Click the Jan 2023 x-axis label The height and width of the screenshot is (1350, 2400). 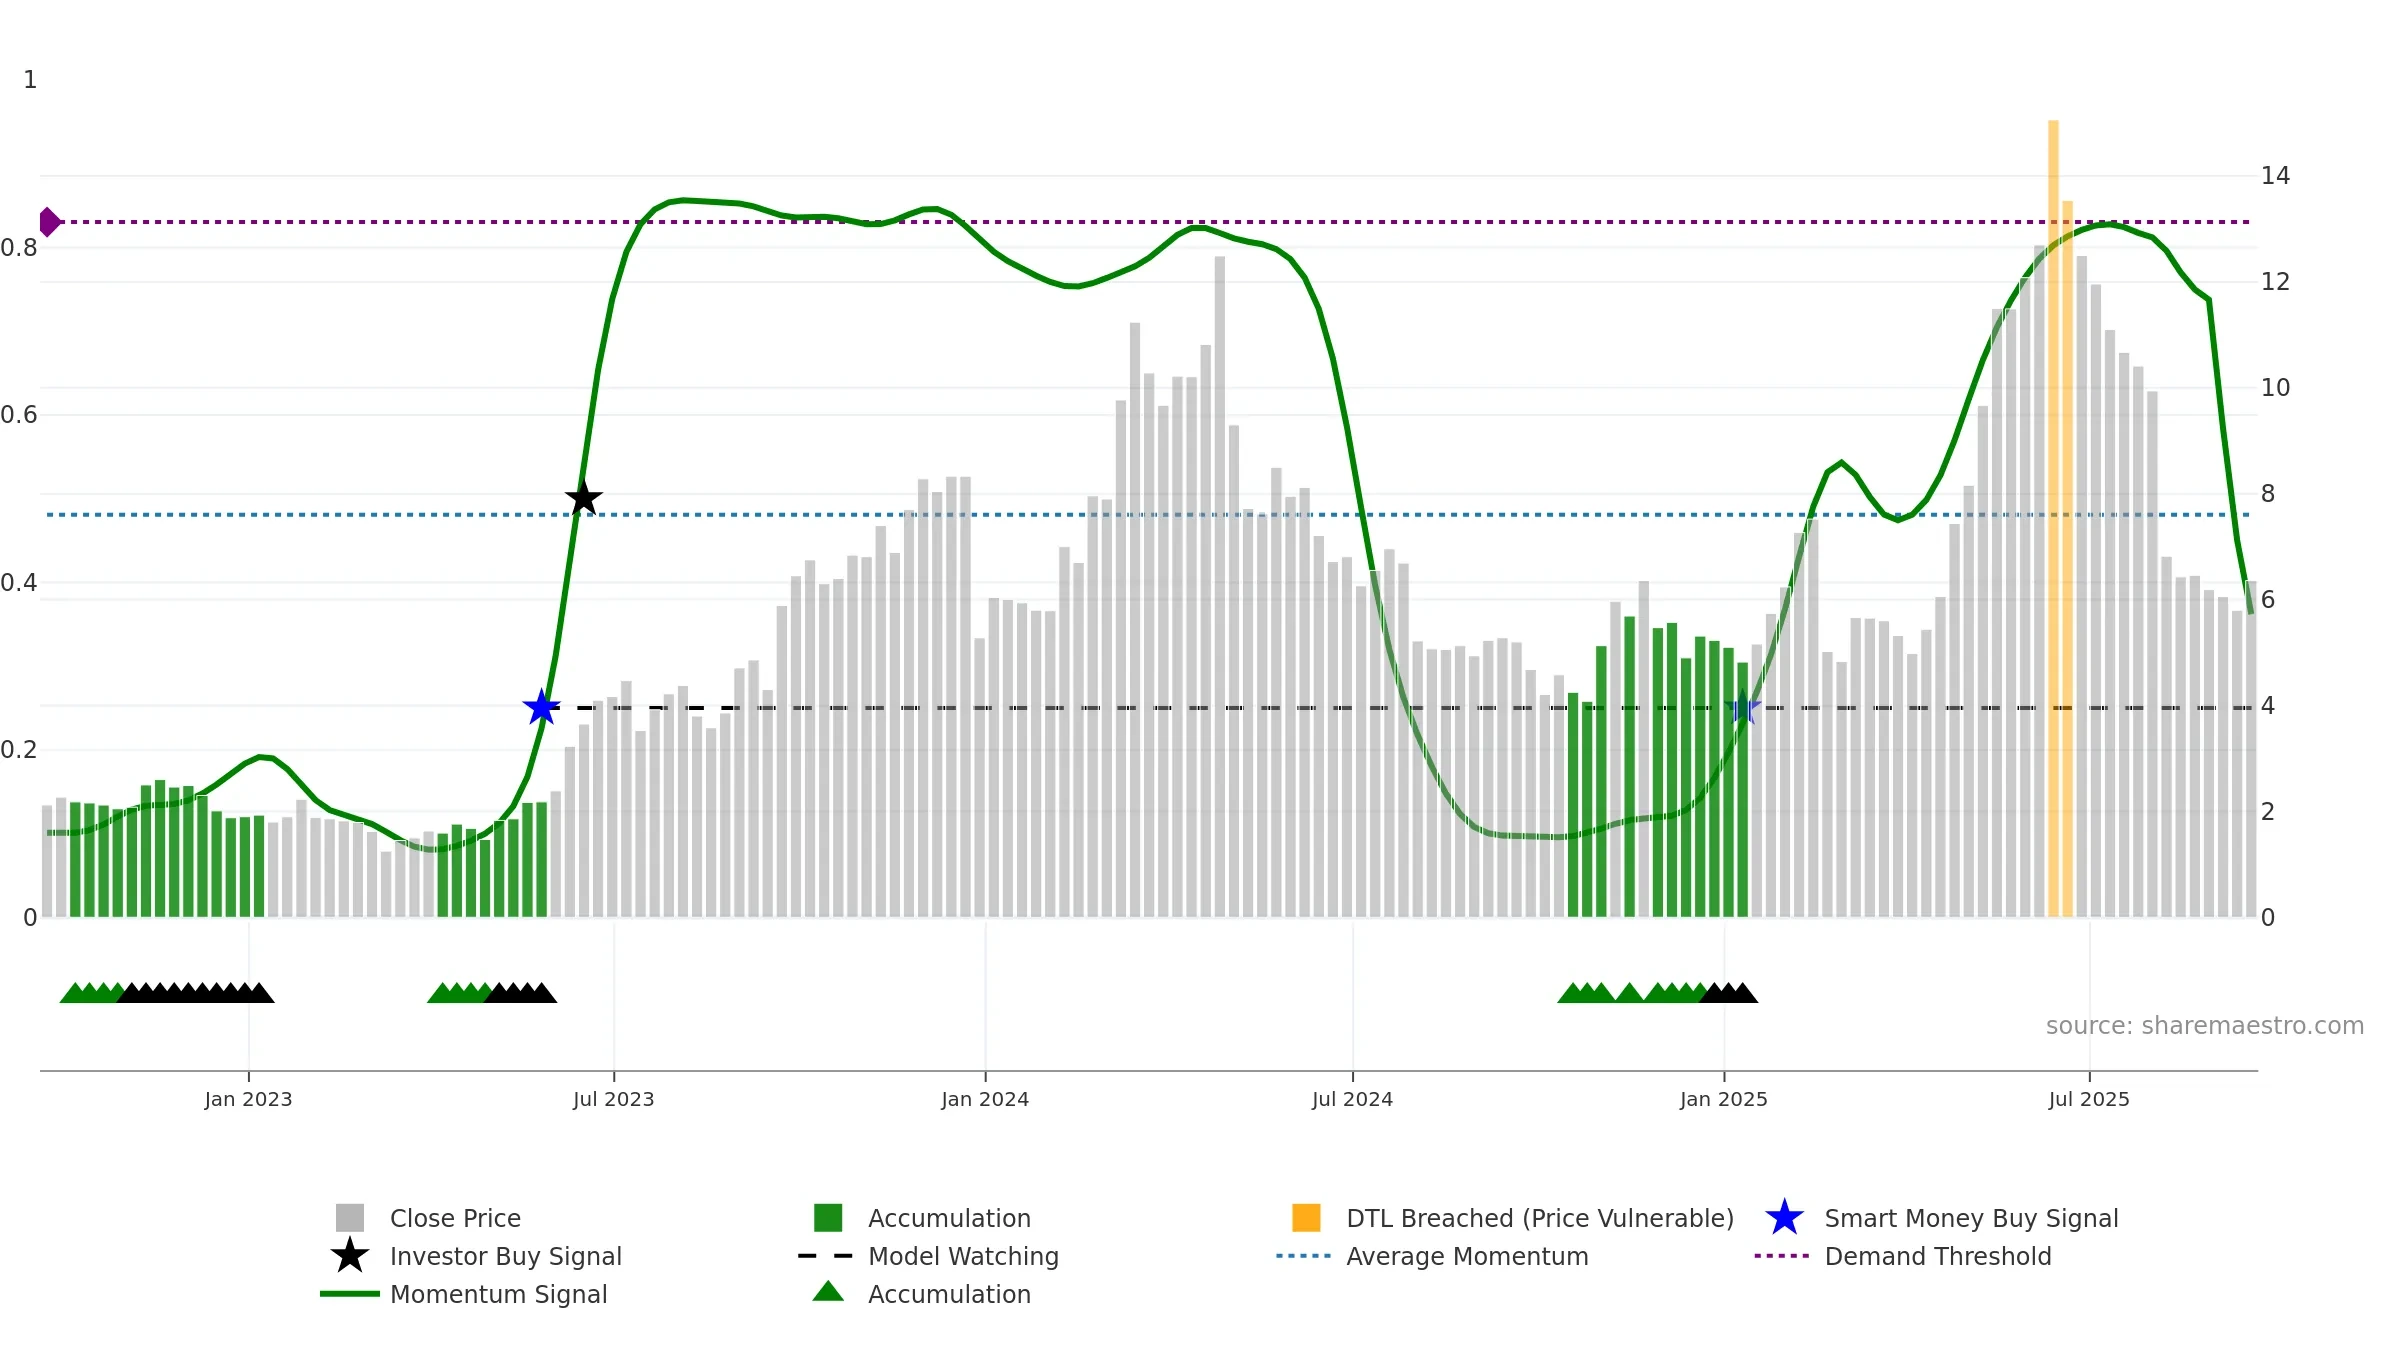(248, 1099)
